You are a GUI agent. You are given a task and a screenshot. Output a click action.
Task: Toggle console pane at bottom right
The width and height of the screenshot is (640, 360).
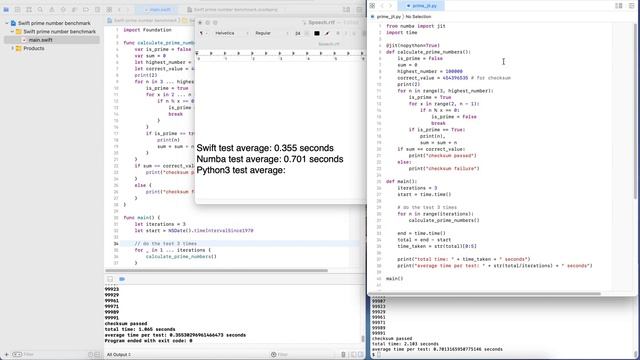[x=360, y=354]
